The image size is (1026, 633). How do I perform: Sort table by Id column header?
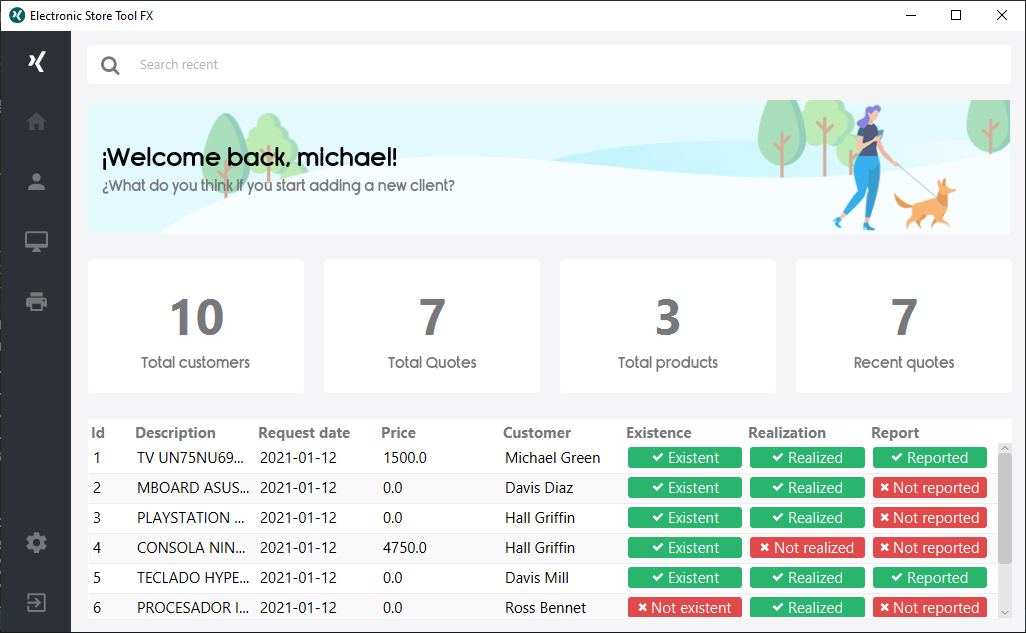98,433
